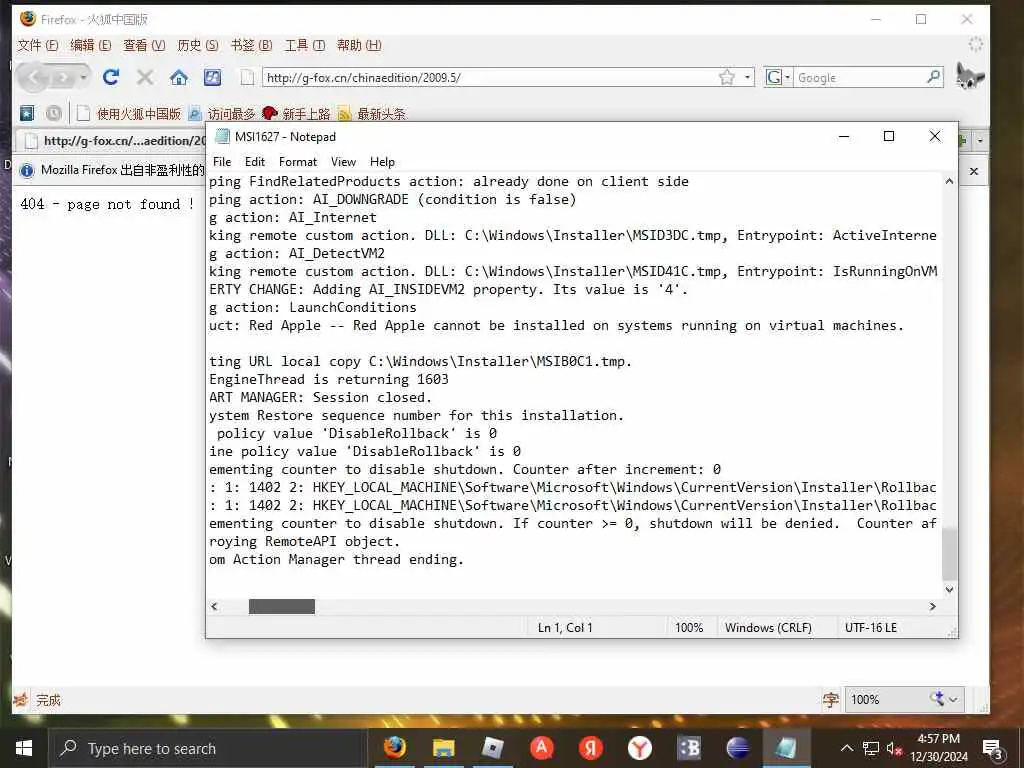Click the 'EngineThread is returning 1603' line
This screenshot has width=1024, height=768.
click(x=329, y=379)
